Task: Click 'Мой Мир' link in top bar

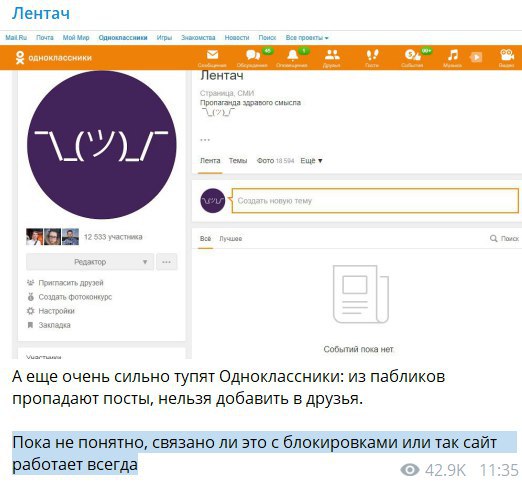Action: pos(76,38)
